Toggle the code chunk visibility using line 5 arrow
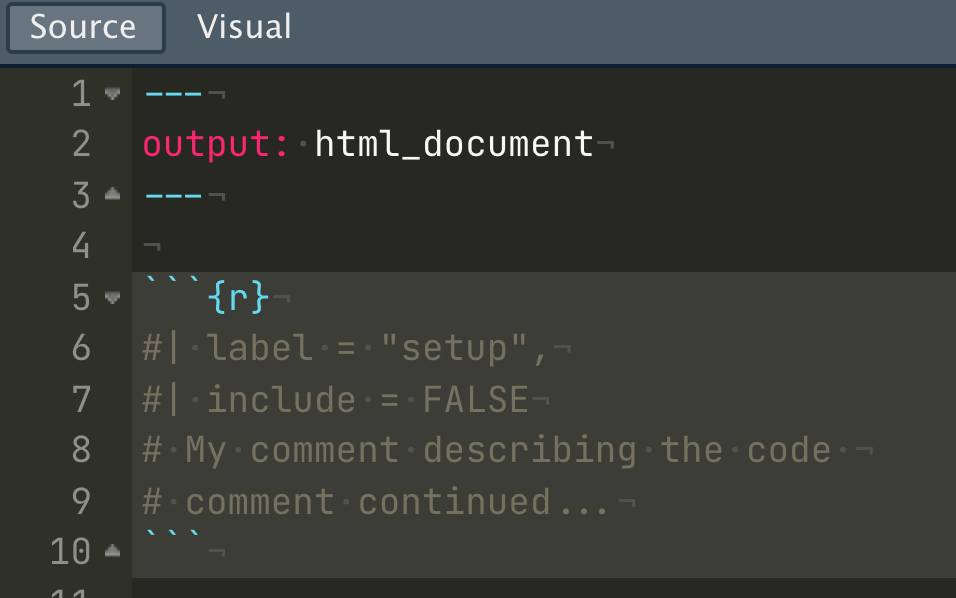The height and width of the screenshot is (598, 956). pyautogui.click(x=112, y=297)
